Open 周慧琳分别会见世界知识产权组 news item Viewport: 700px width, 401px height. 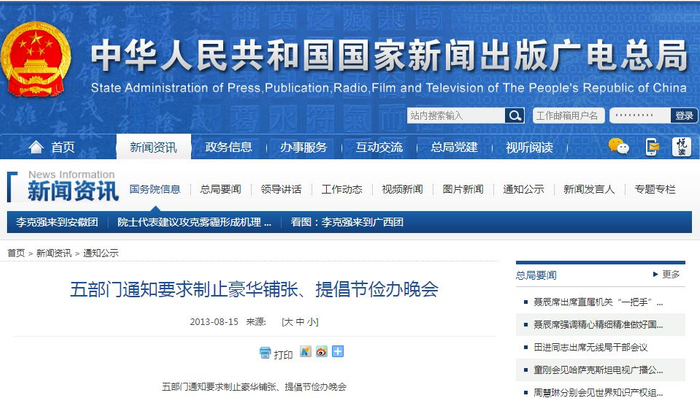point(598,393)
